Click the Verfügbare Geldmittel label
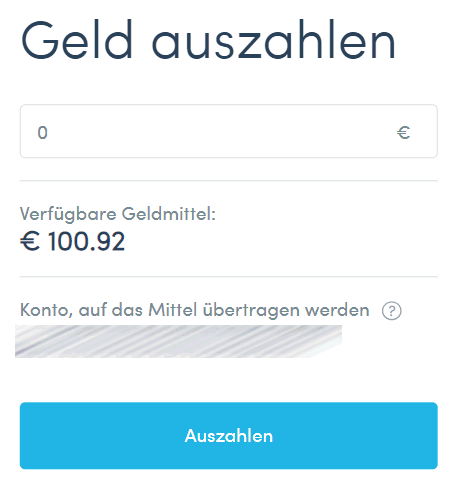This screenshot has height=478, width=449. point(118,214)
